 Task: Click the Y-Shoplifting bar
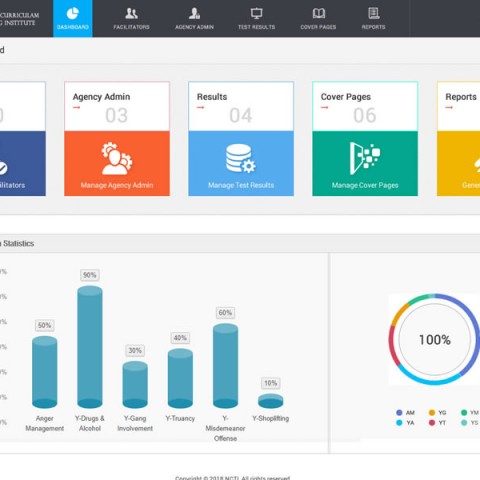[271, 401]
